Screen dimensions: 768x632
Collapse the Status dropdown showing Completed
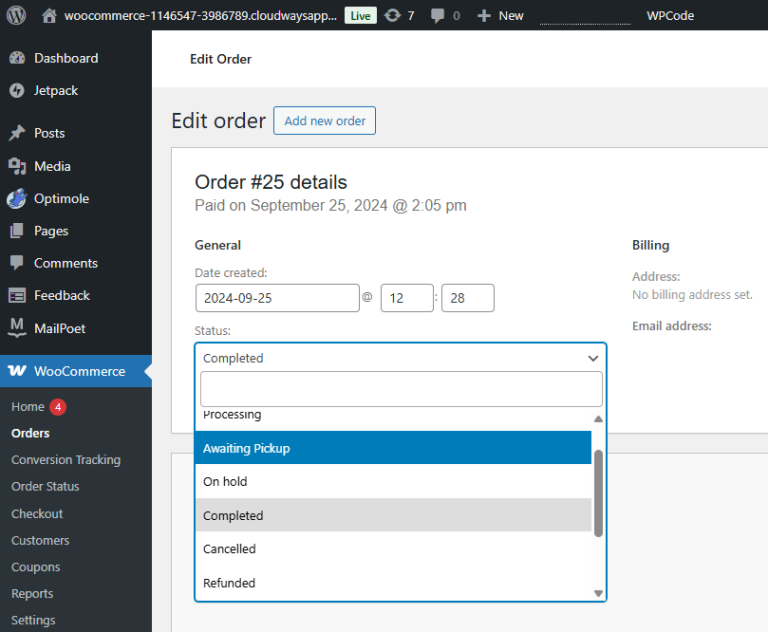[x=401, y=358]
